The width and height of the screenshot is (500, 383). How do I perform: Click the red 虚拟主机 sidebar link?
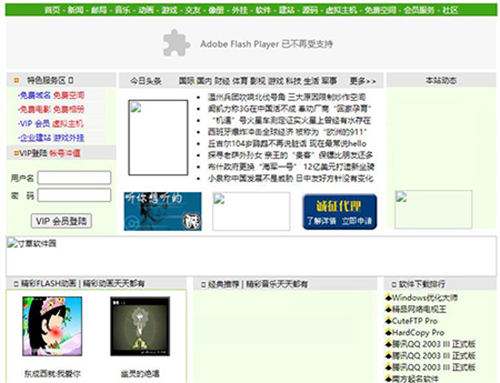coord(68,124)
